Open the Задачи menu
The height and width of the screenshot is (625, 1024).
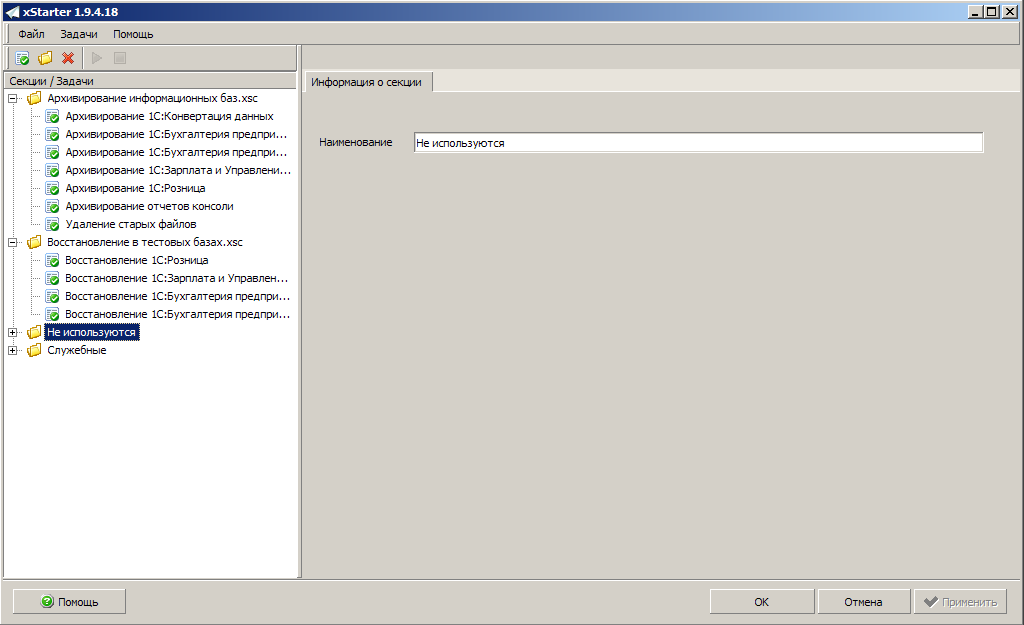coord(79,34)
